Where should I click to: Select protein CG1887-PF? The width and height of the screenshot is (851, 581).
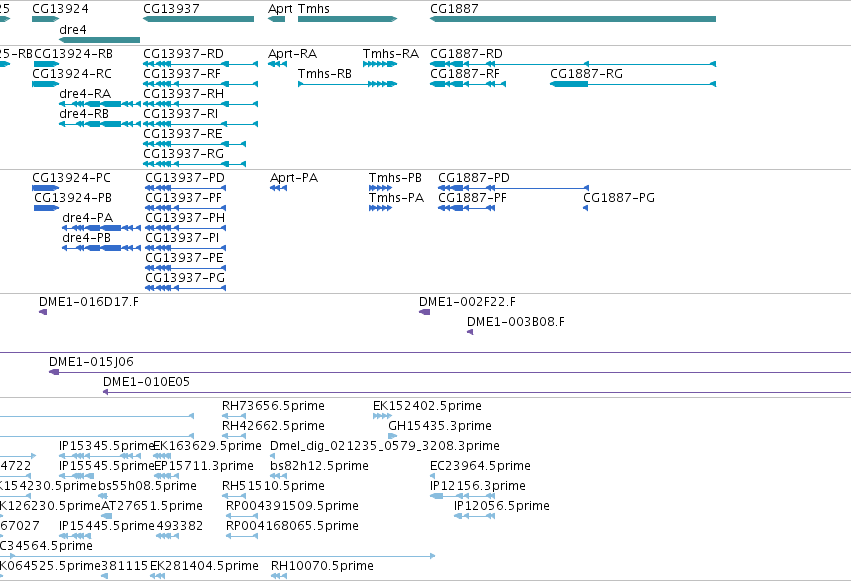pyautogui.click(x=473, y=198)
